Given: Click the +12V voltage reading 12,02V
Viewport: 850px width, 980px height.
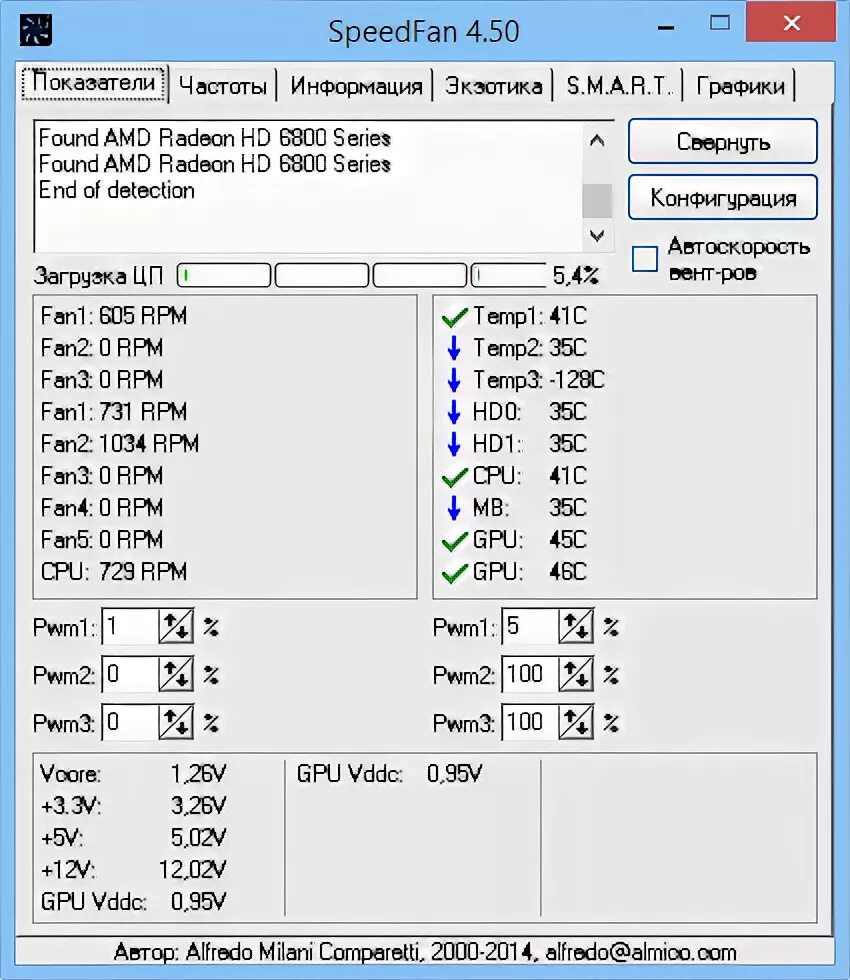Looking at the screenshot, I should click(x=192, y=870).
